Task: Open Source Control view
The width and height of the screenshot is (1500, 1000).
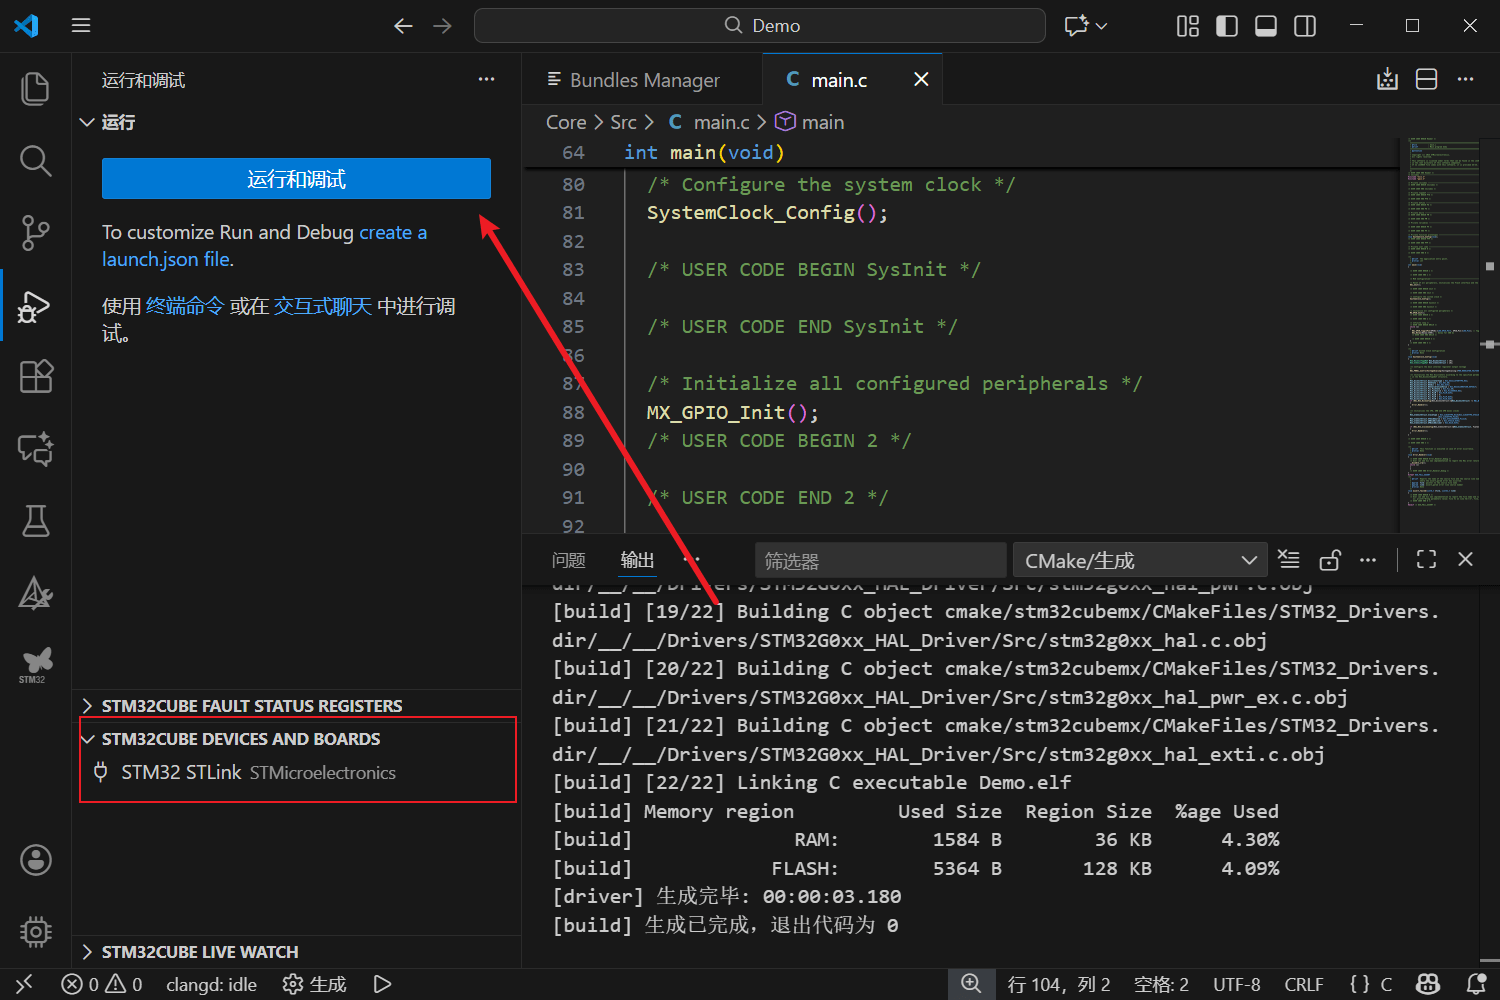Action: point(35,233)
